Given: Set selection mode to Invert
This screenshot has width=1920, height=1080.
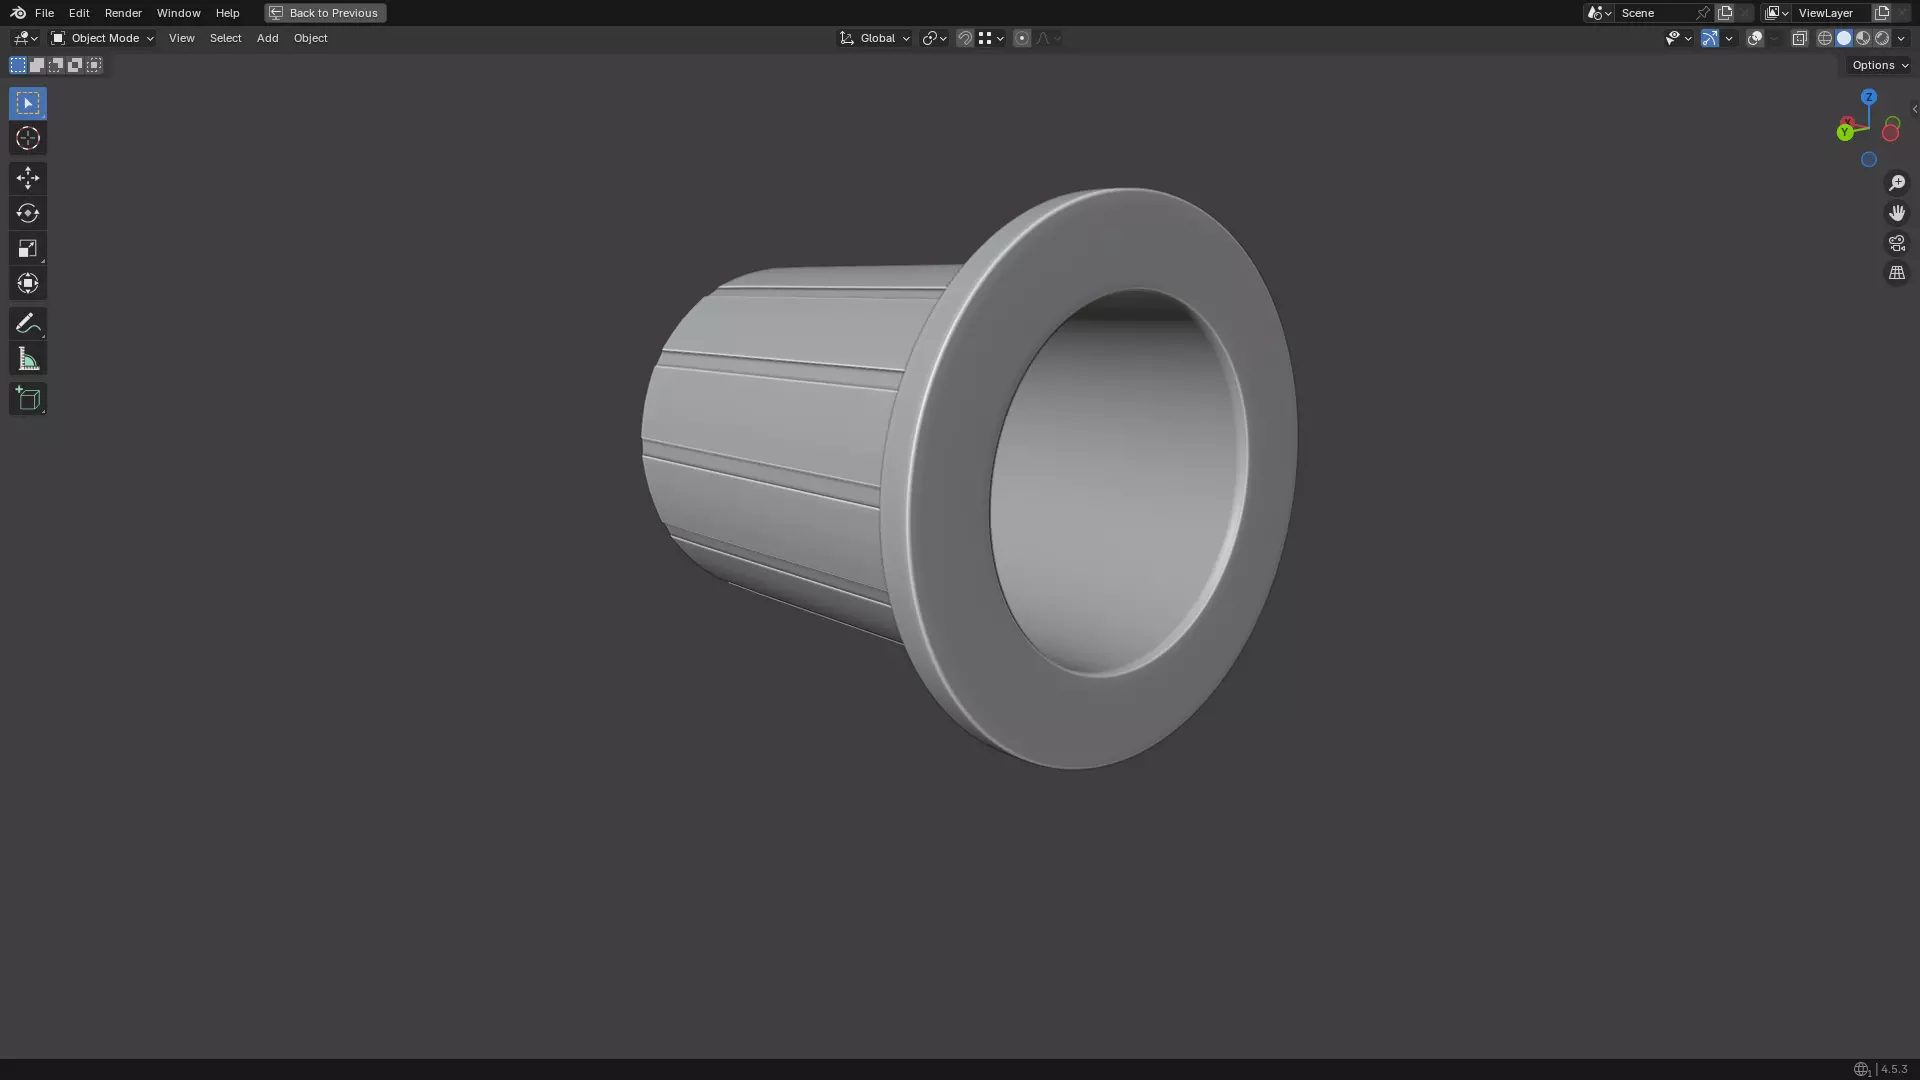Looking at the screenshot, I should (x=75, y=65).
